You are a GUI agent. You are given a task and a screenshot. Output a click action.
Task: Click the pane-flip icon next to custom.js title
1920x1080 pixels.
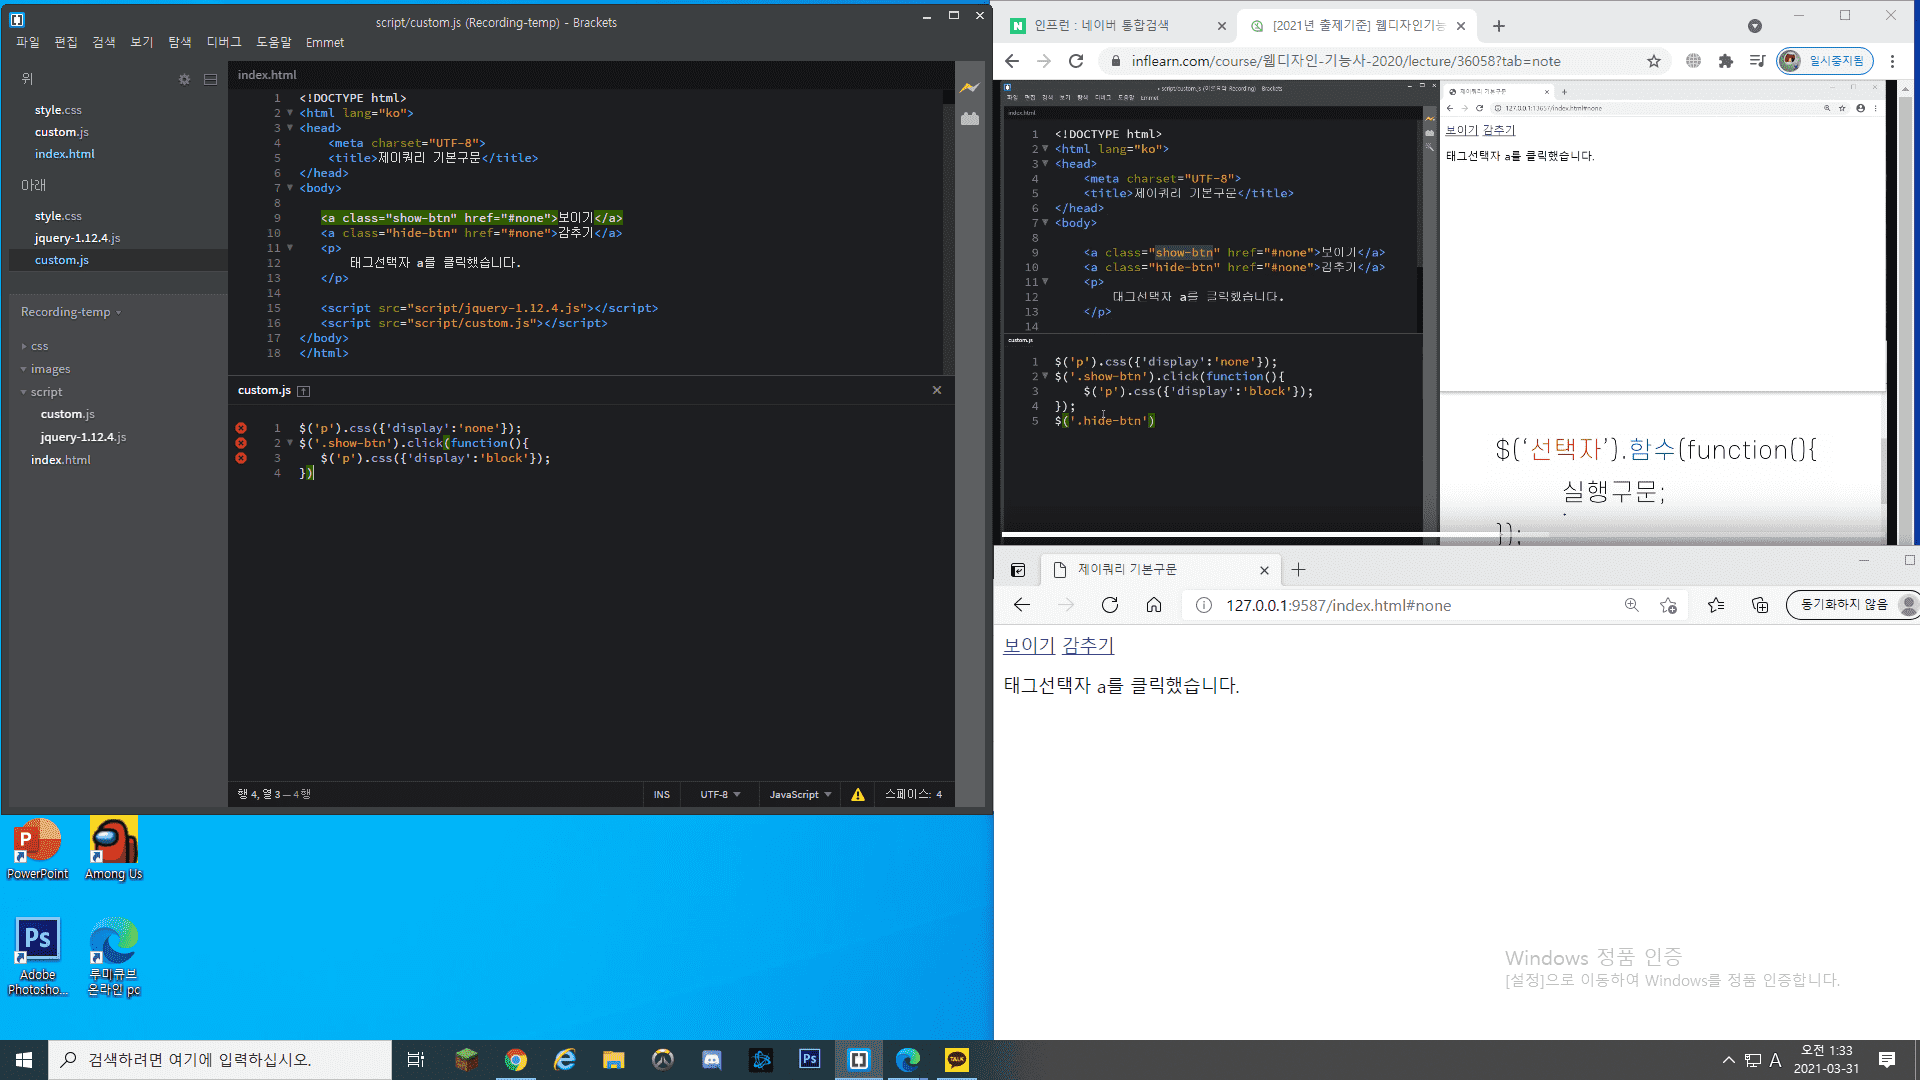pyautogui.click(x=303, y=391)
